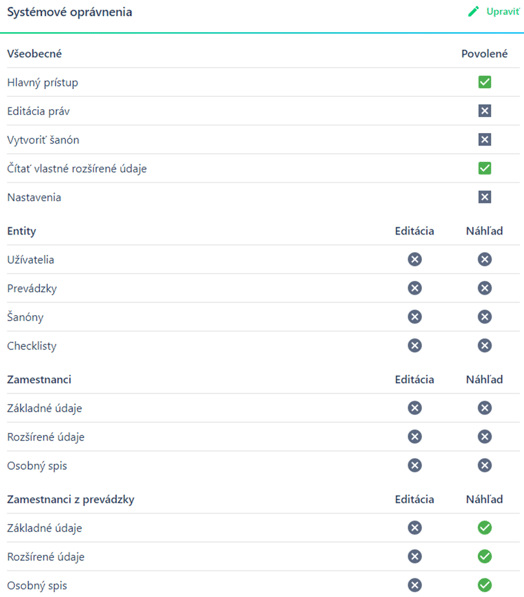The image size is (524, 597).
Task: Click Užívatelia Editácia cross icon
Action: pos(415,259)
